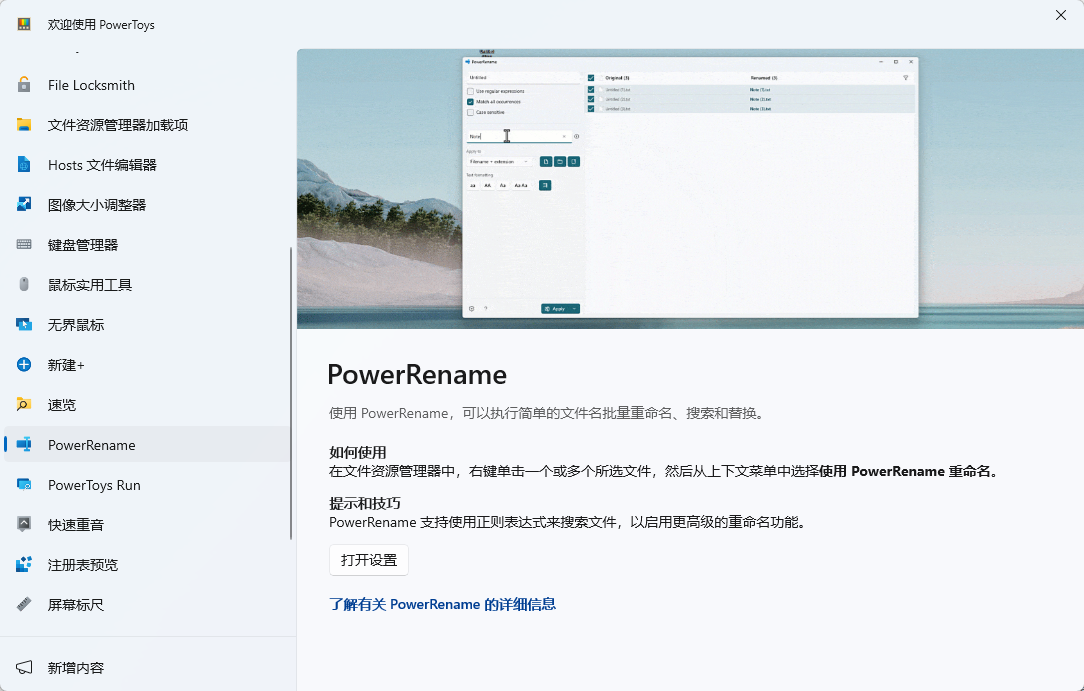Viewport: 1084px width, 691px height.
Task: Click the File Explorer add-ons folder icon
Action: 24,125
